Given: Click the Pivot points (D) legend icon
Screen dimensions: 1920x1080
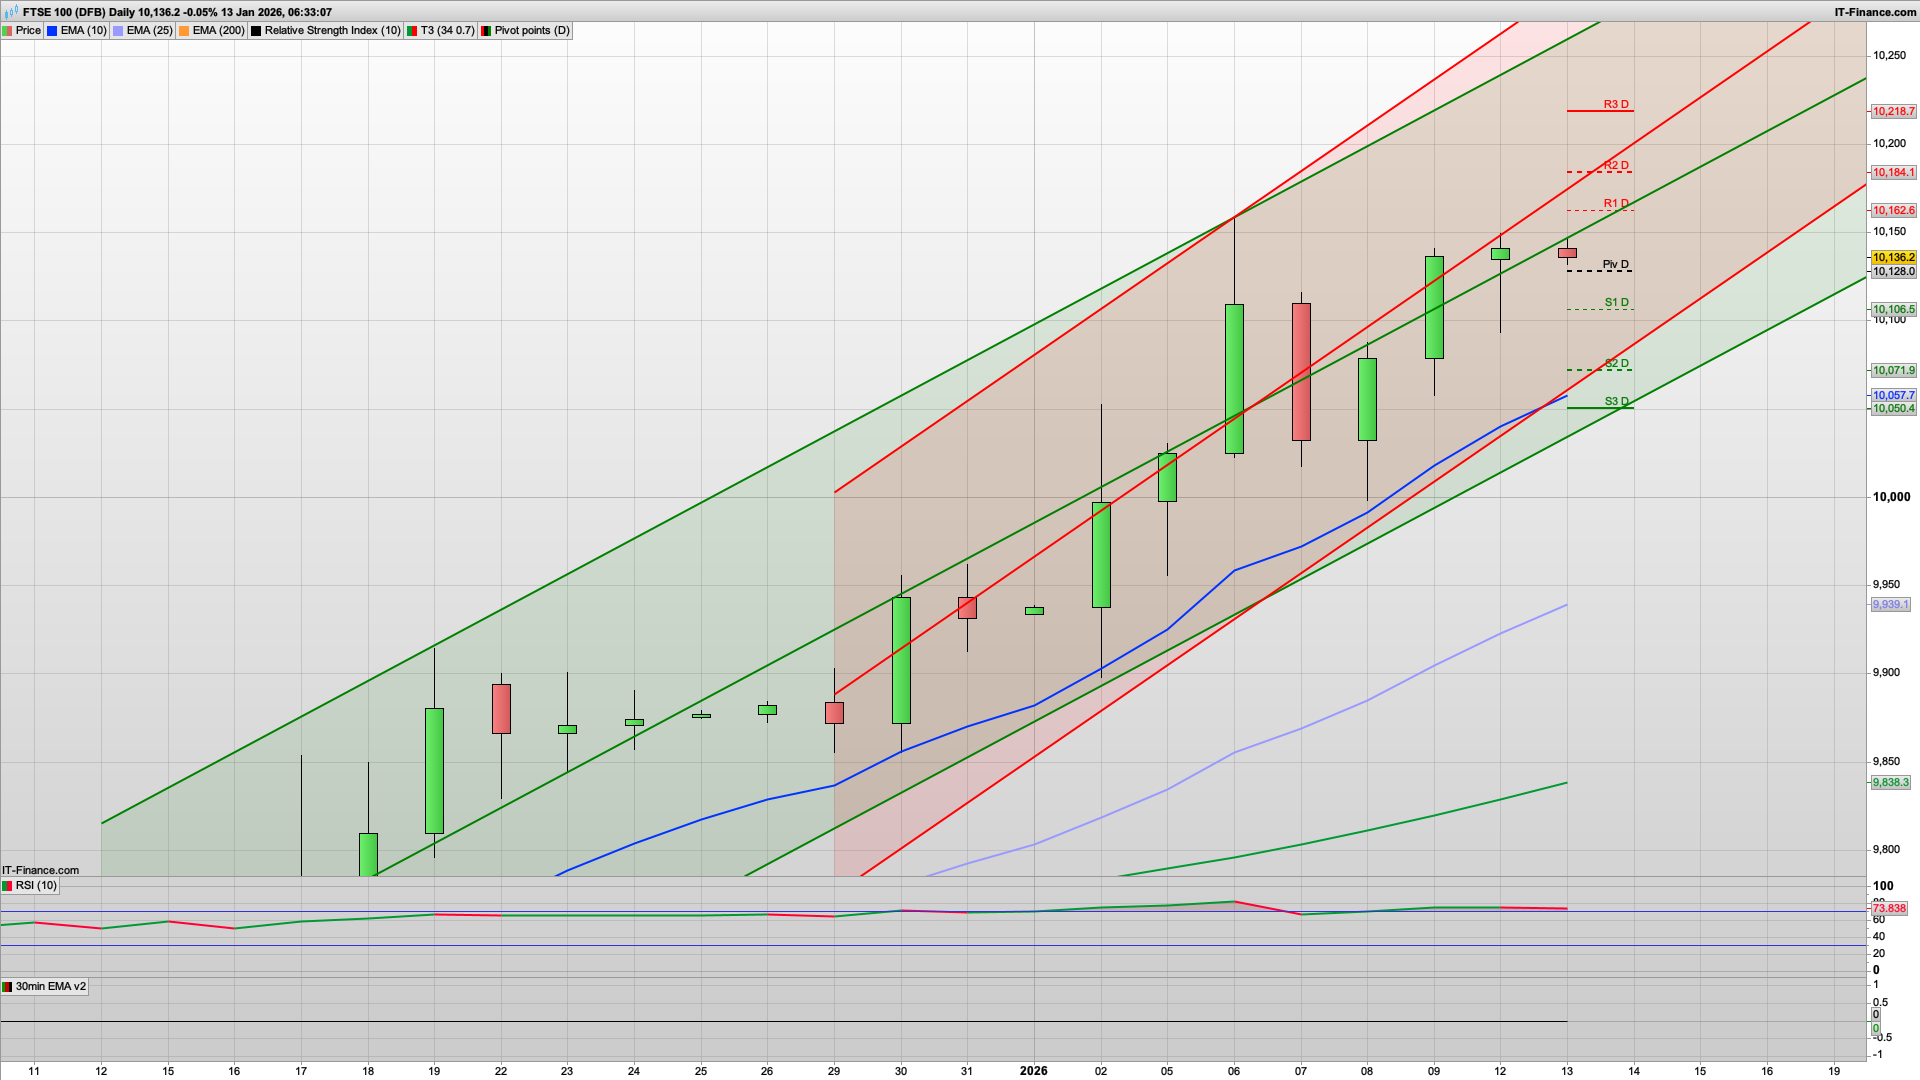Looking at the screenshot, I should click(x=487, y=30).
